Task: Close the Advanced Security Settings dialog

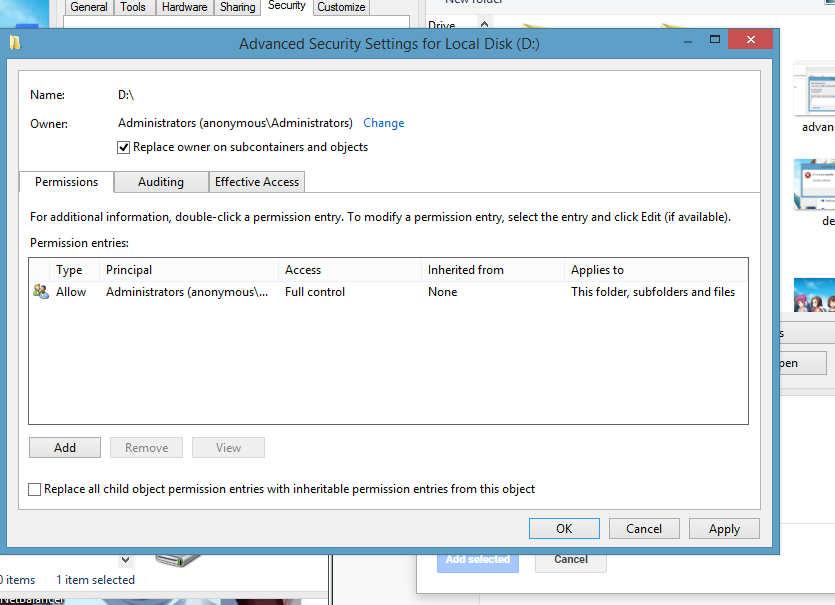Action: click(x=751, y=39)
